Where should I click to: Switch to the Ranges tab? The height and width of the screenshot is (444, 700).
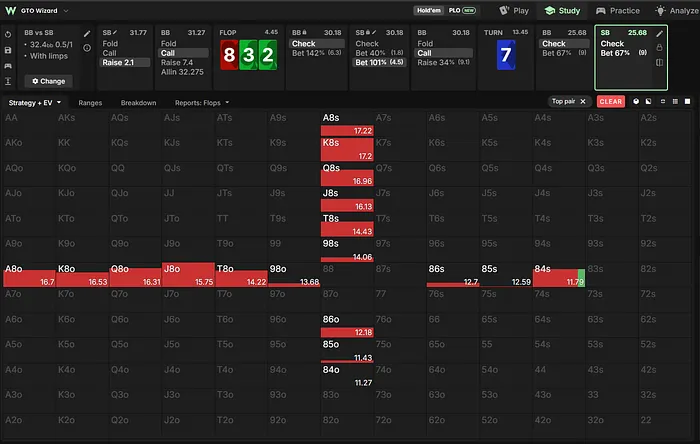[90, 103]
